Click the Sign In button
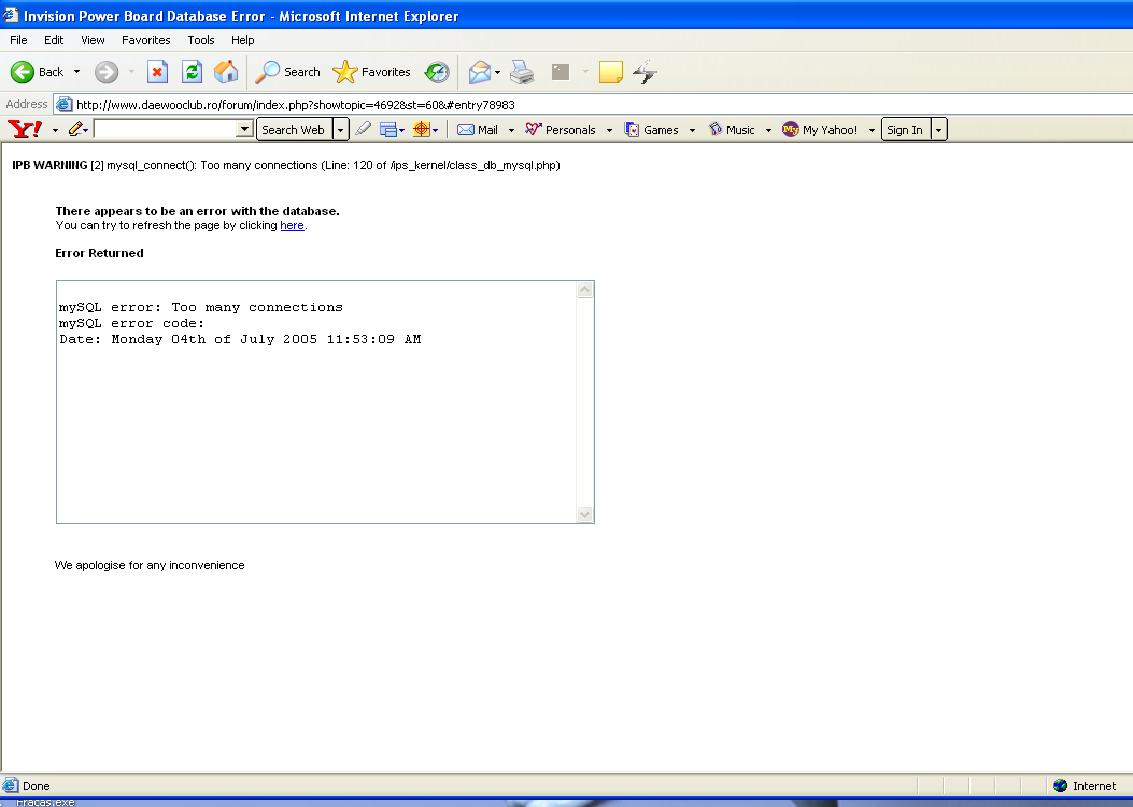 (905, 129)
